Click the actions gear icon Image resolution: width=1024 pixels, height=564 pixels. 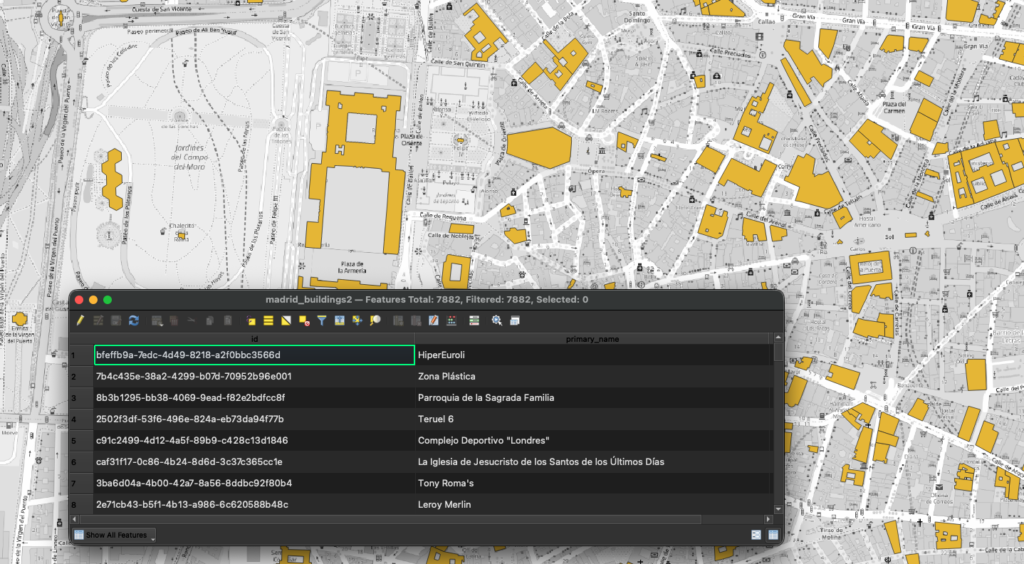pyautogui.click(x=497, y=321)
